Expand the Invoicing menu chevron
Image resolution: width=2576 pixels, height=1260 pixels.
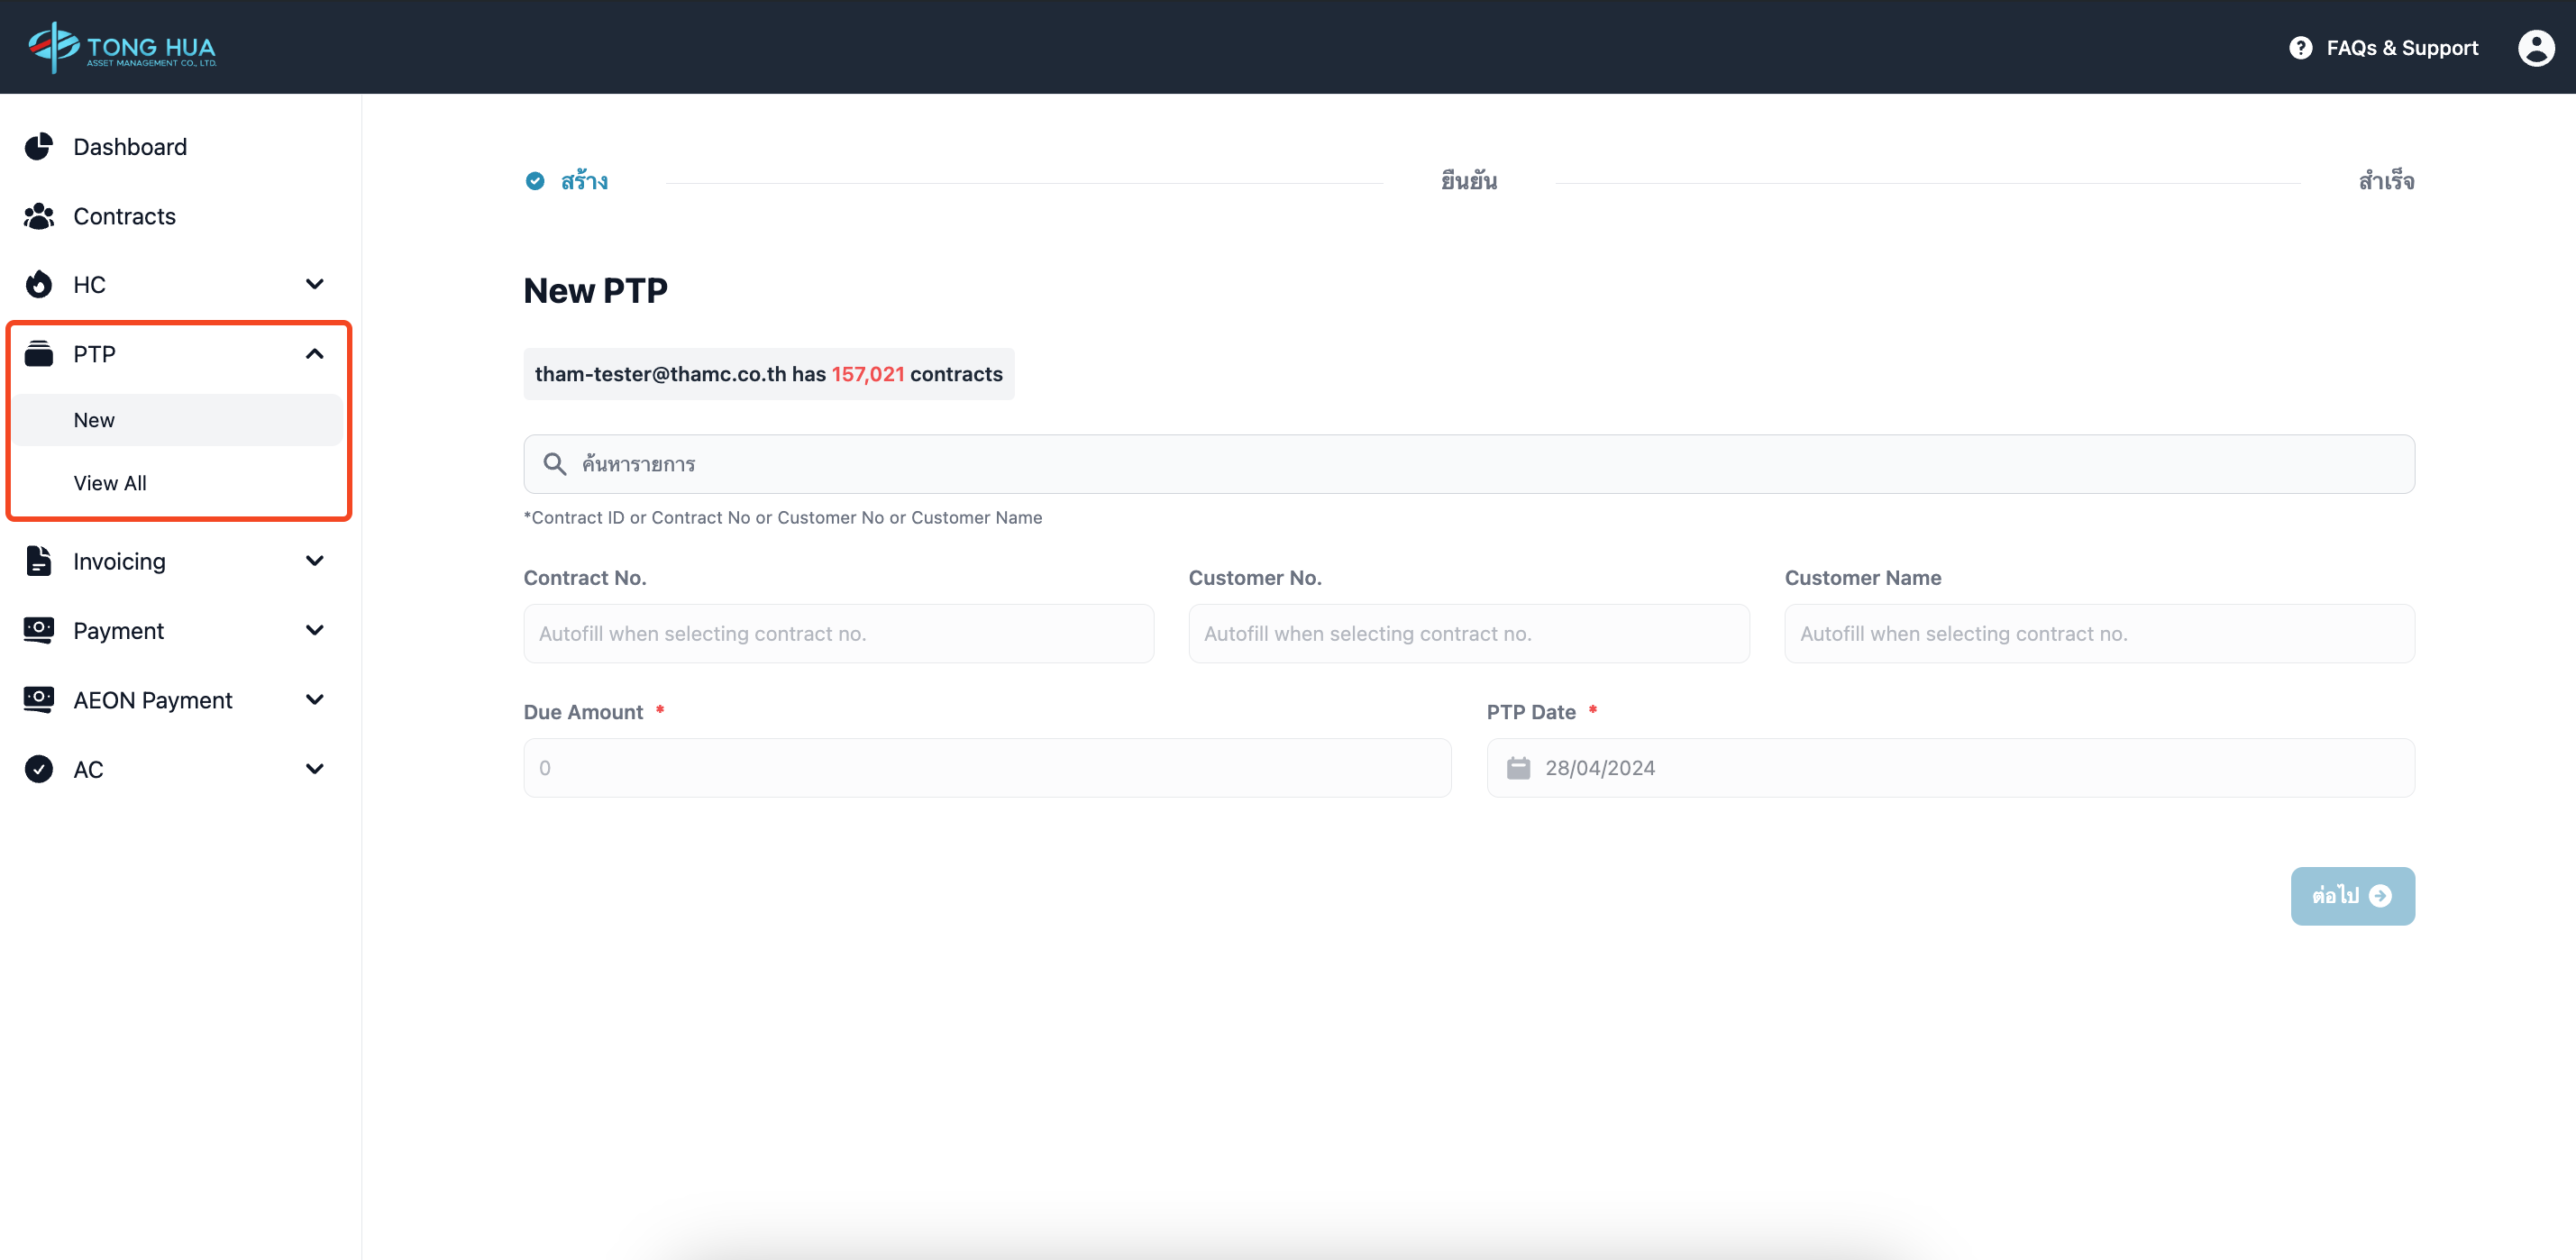click(x=314, y=561)
